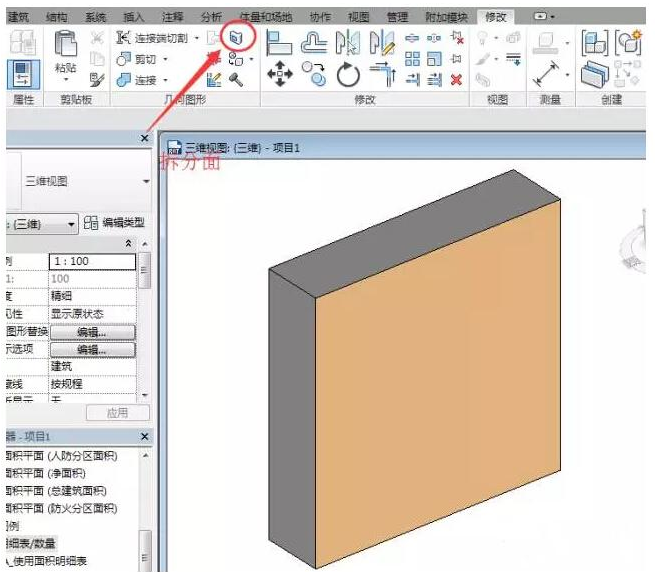
Task: Switch to the 修改 (Modify) ribbon tab
Action: (x=495, y=17)
